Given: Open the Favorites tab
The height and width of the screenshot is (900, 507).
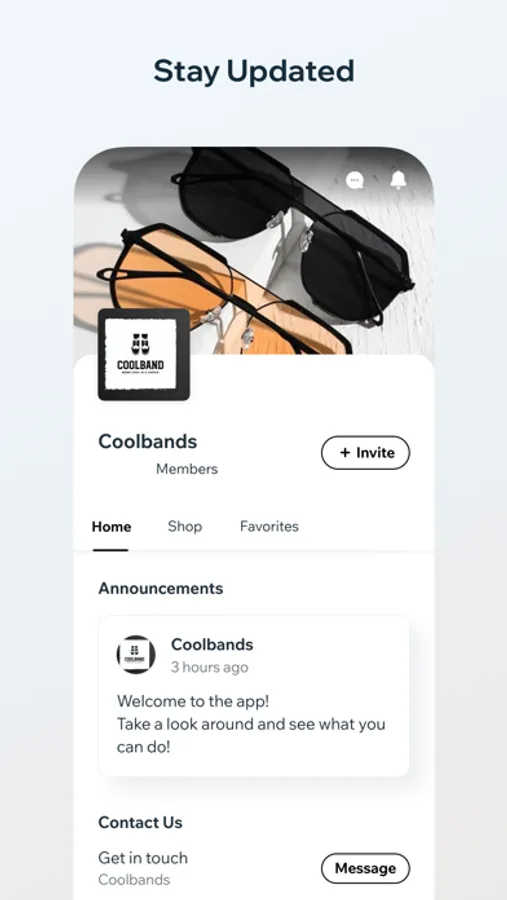Looking at the screenshot, I should pyautogui.click(x=269, y=526).
